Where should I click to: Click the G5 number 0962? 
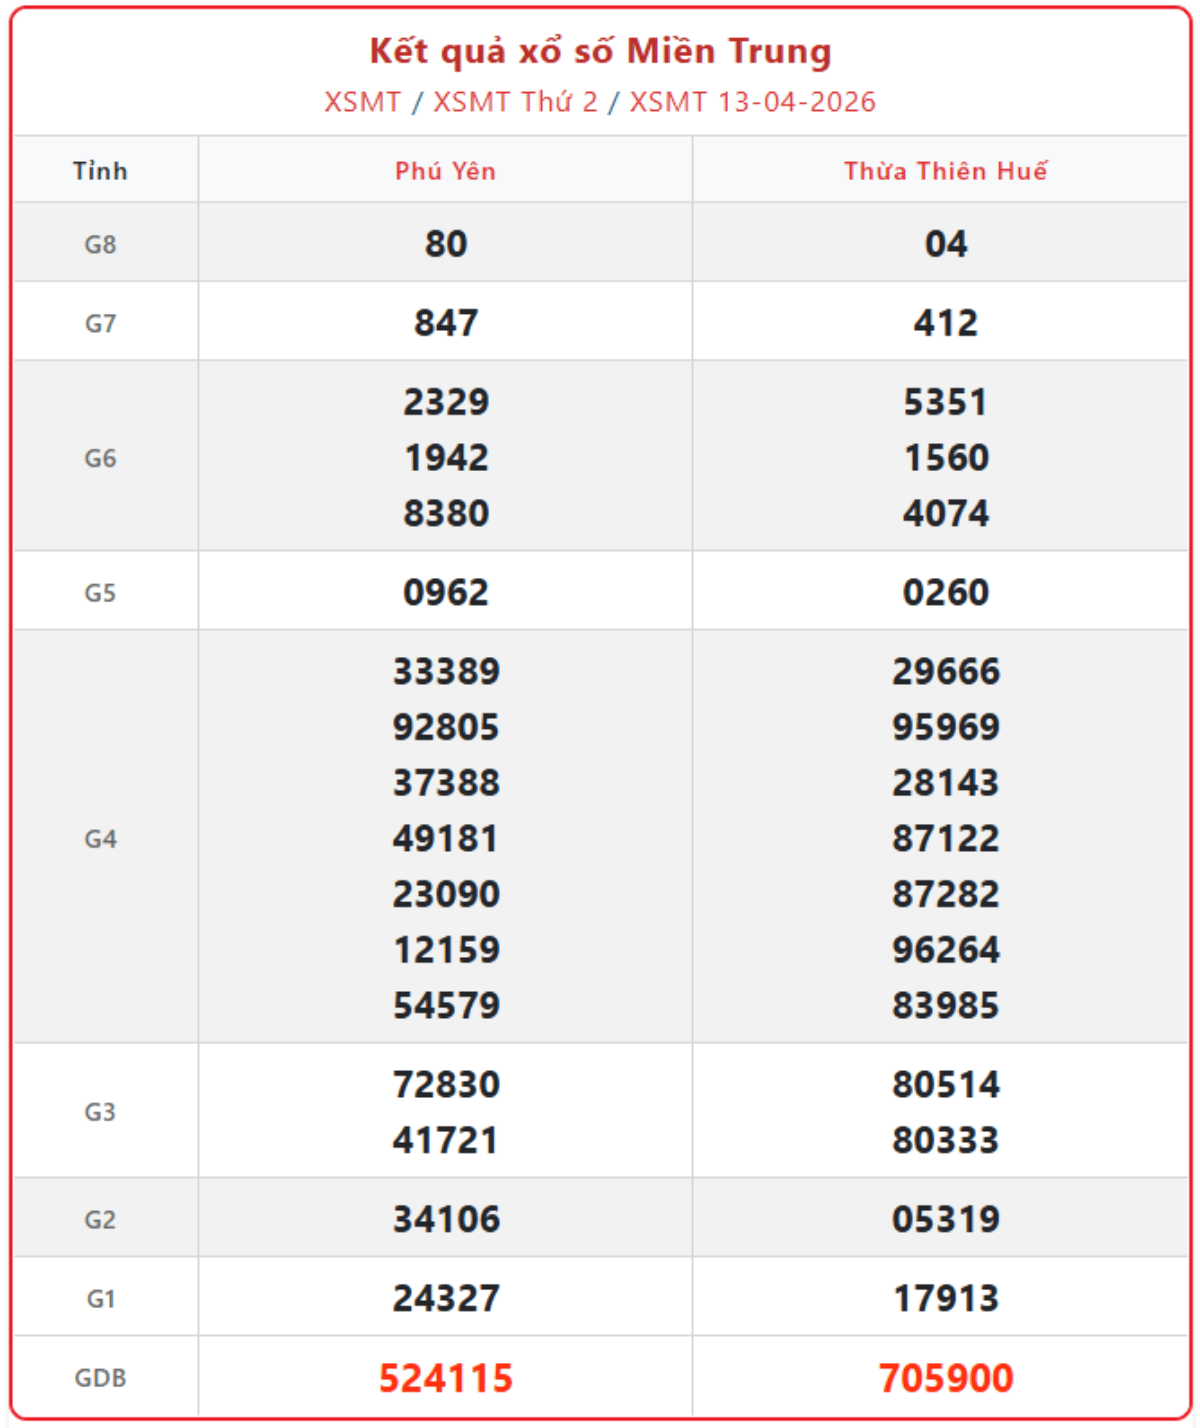click(445, 593)
